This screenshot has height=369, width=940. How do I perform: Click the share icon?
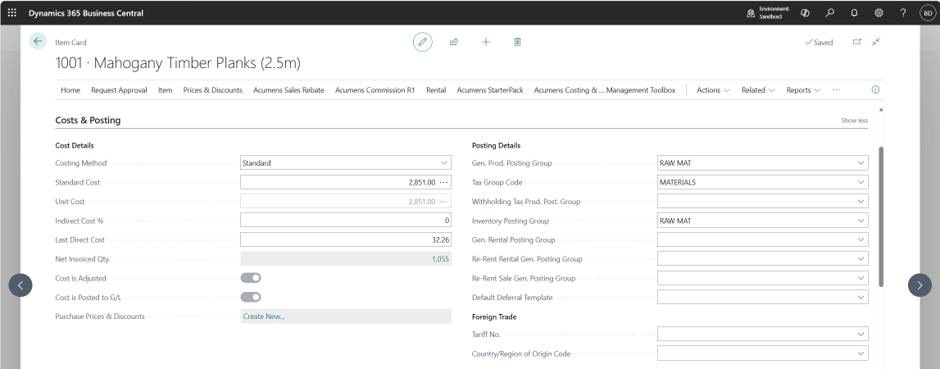pyautogui.click(x=454, y=42)
